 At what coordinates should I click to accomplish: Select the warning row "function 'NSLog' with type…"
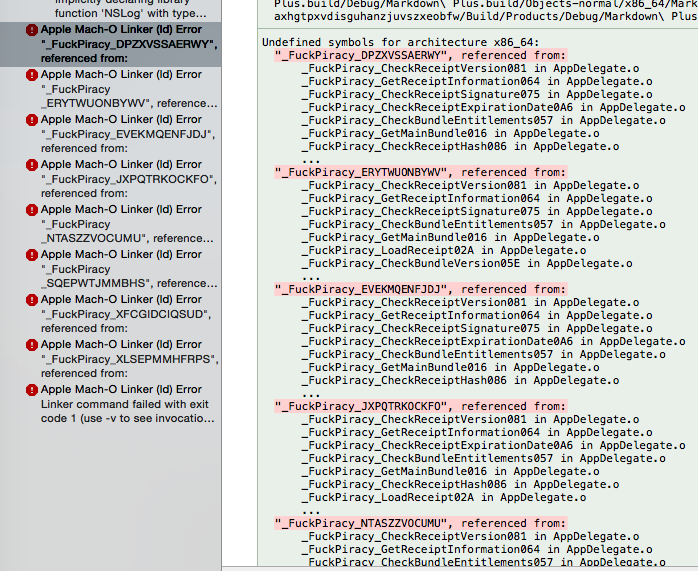tap(130, 13)
